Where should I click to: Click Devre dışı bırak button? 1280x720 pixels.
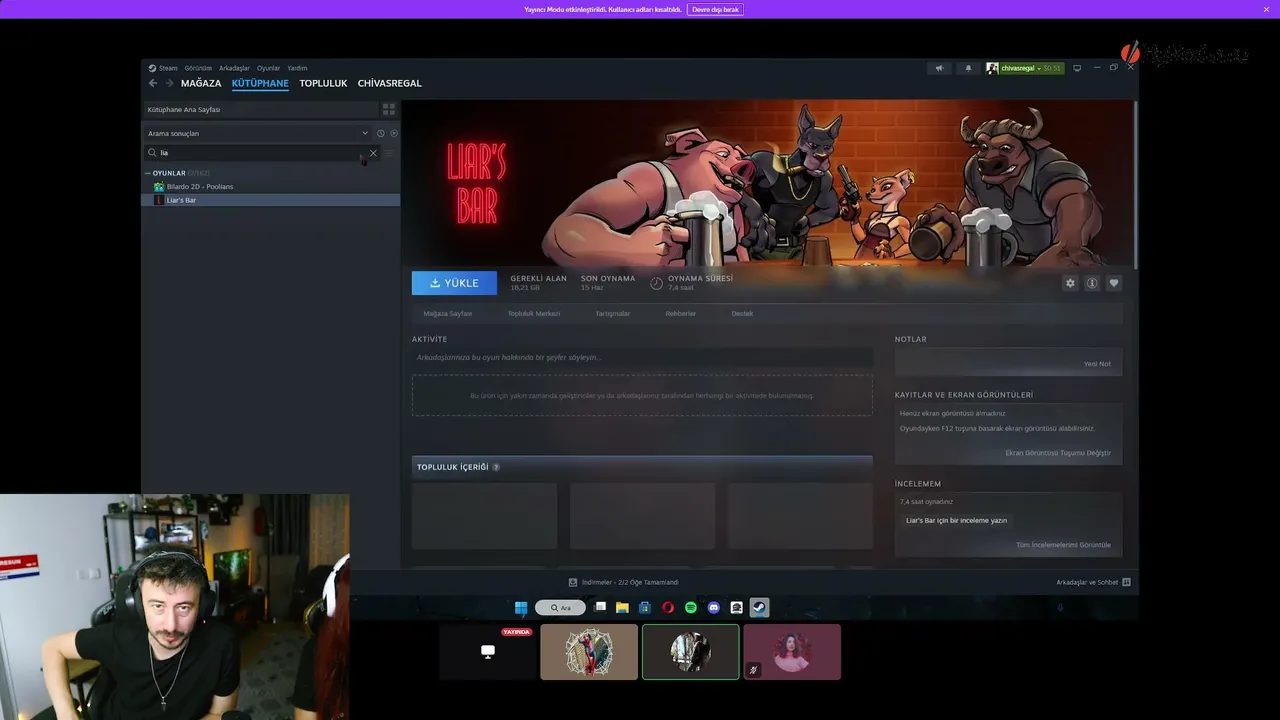(x=715, y=9)
